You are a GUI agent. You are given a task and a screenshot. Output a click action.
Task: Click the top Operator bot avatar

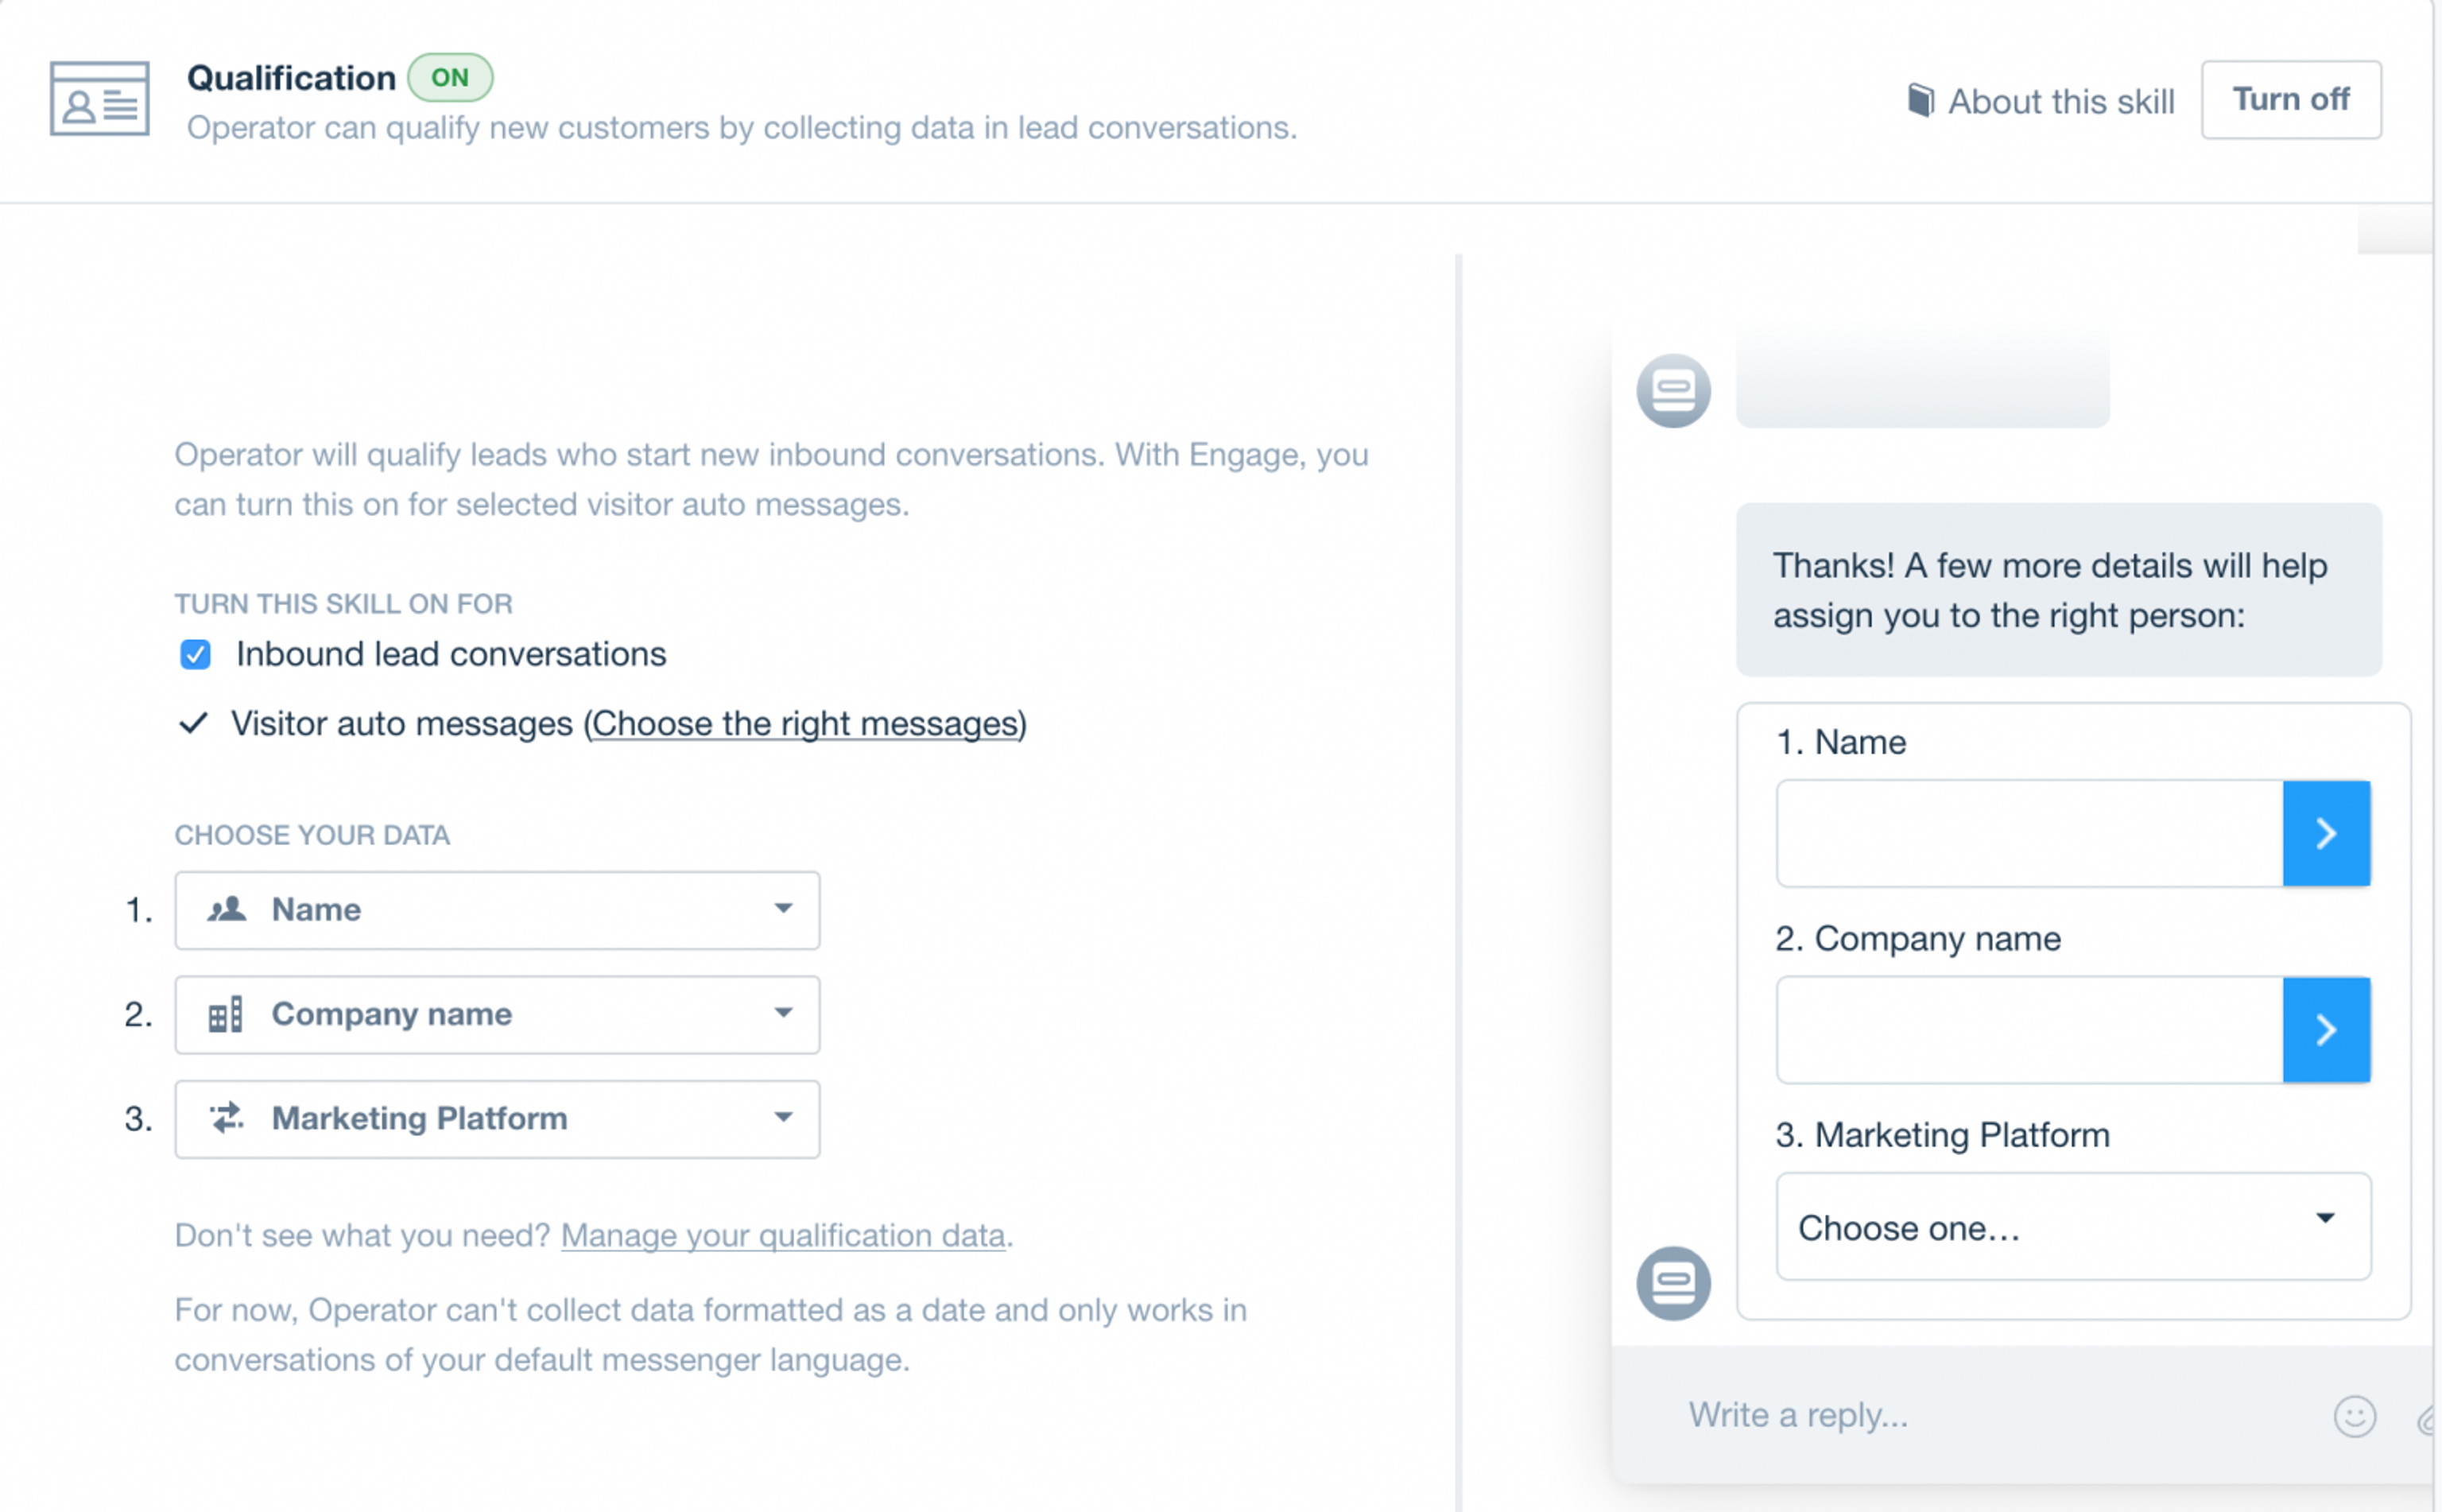tap(1673, 390)
